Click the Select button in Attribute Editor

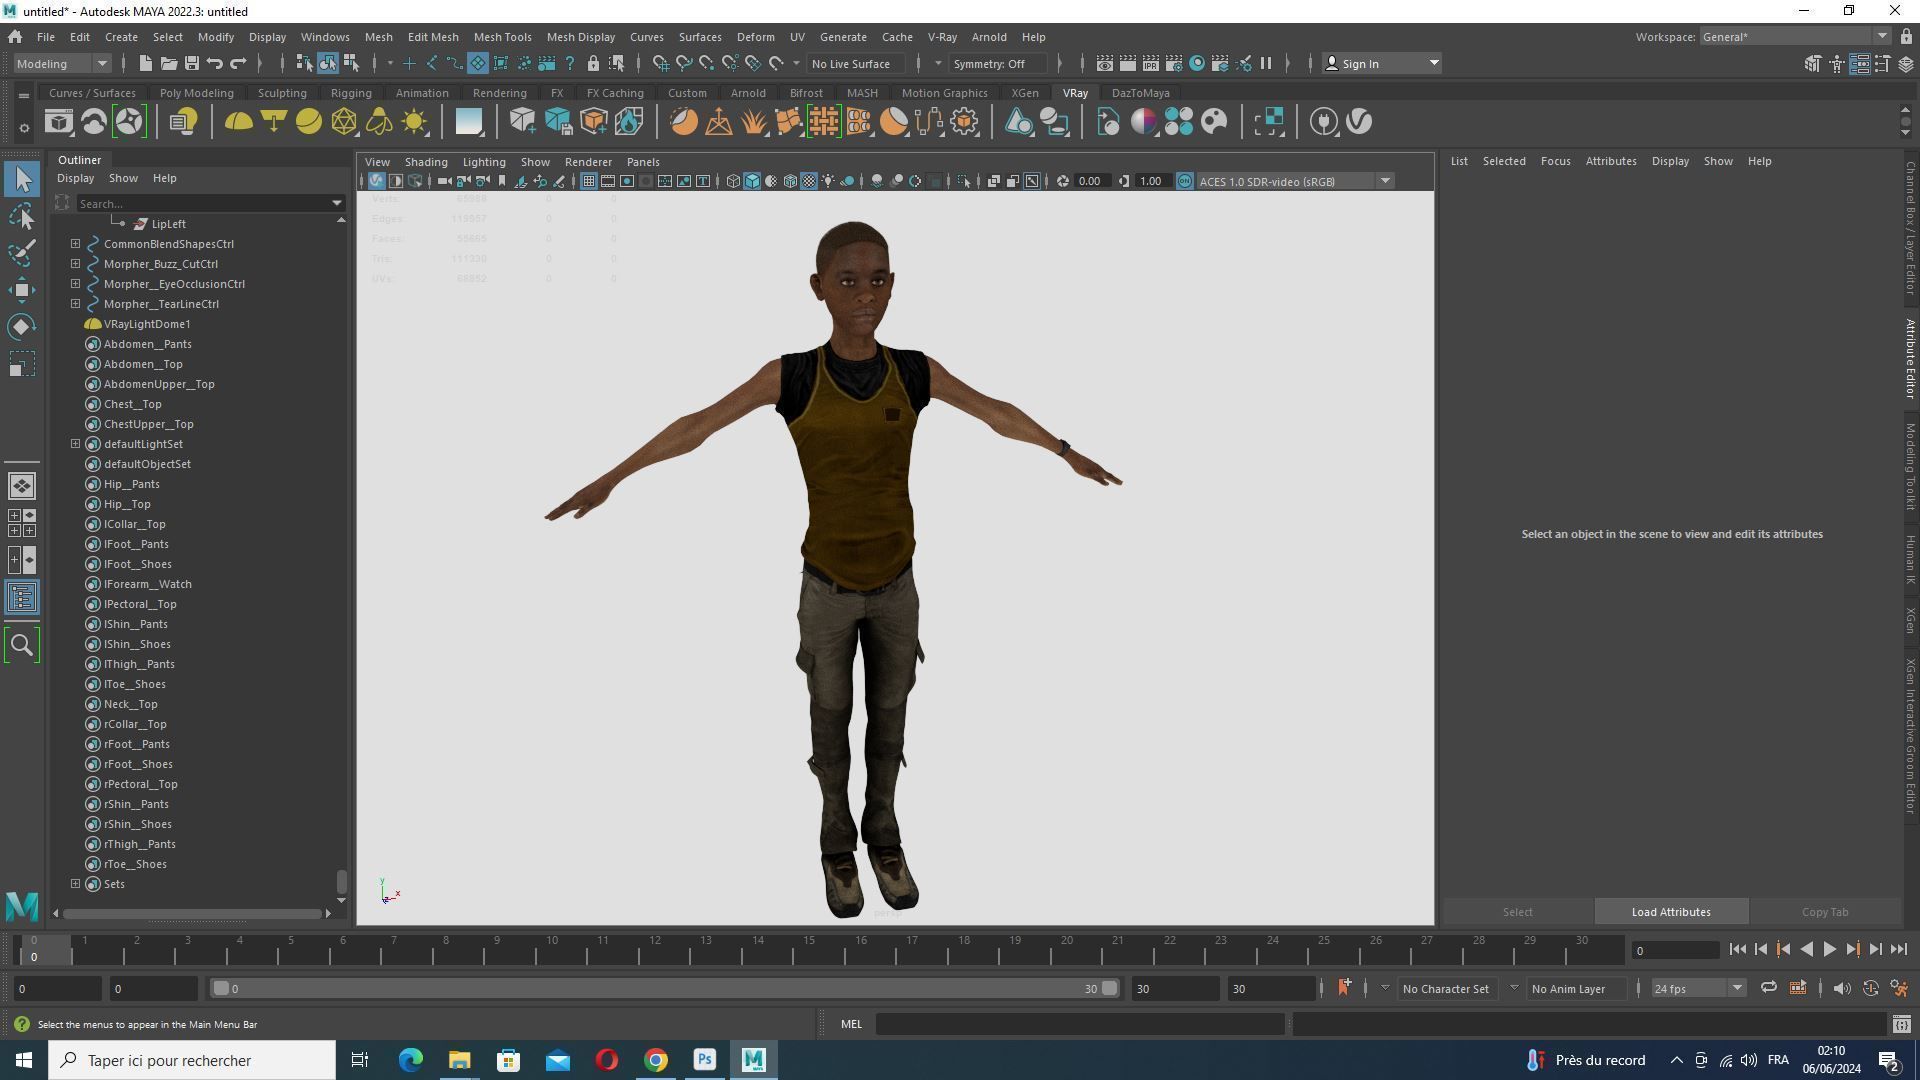(x=1517, y=912)
